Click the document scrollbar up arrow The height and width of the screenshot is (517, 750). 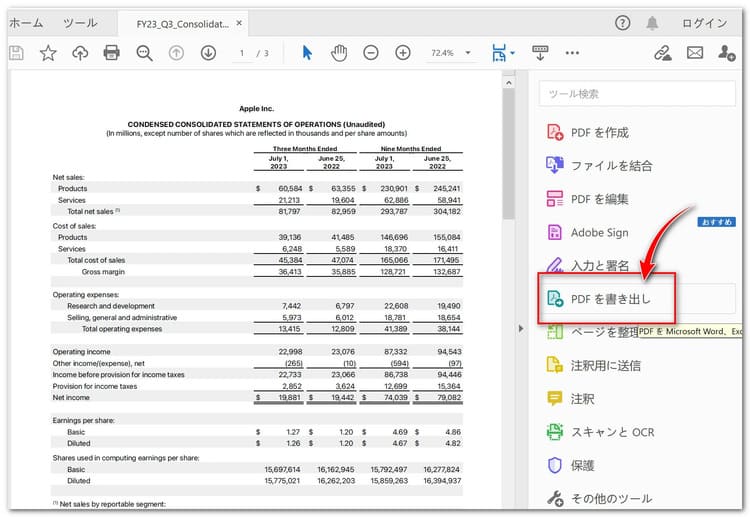pyautogui.click(x=509, y=83)
